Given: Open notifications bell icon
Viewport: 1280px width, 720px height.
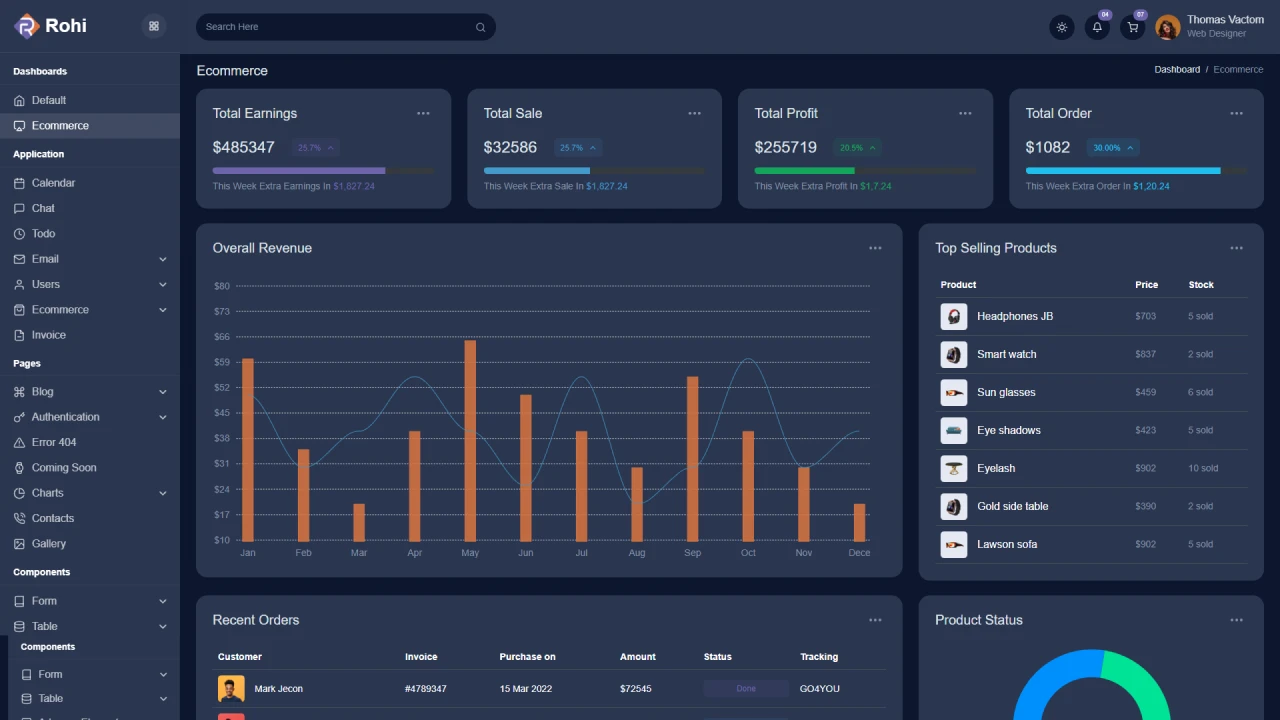Looking at the screenshot, I should [1097, 27].
